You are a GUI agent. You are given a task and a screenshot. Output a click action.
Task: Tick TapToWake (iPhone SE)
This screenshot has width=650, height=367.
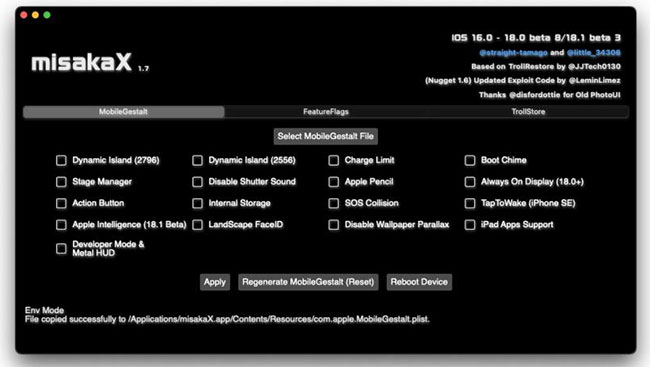(470, 203)
